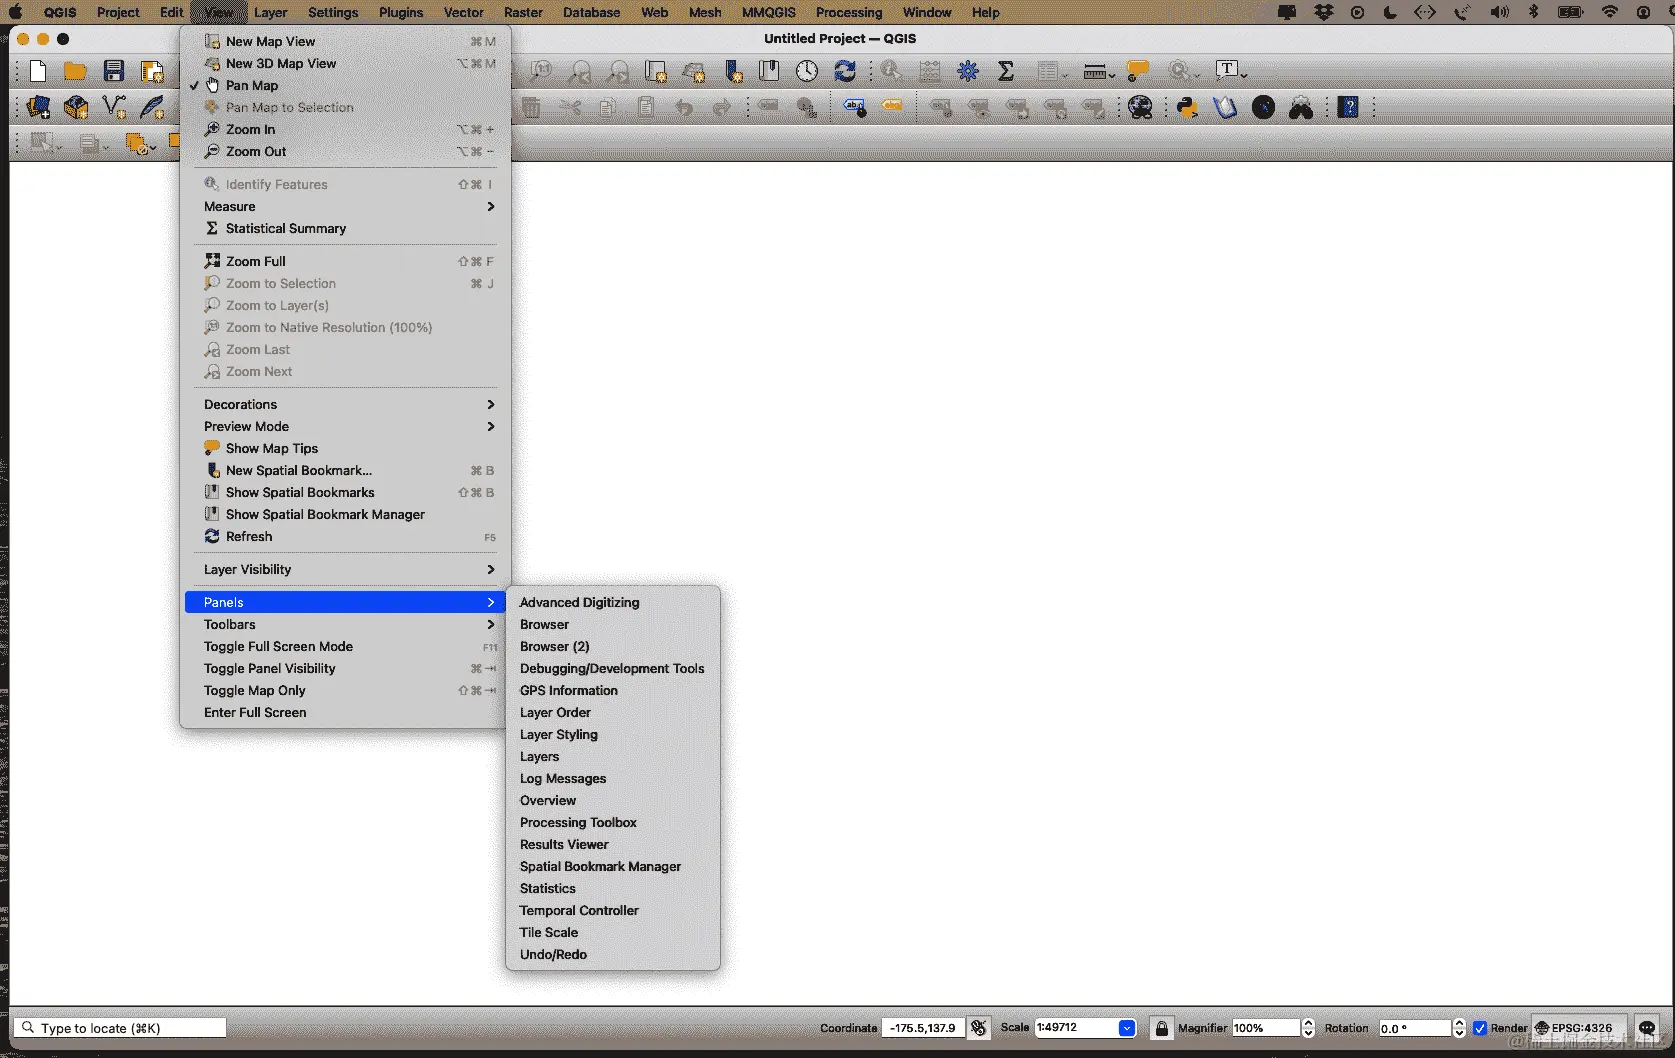Expand the Measure submenu

pos(345,206)
